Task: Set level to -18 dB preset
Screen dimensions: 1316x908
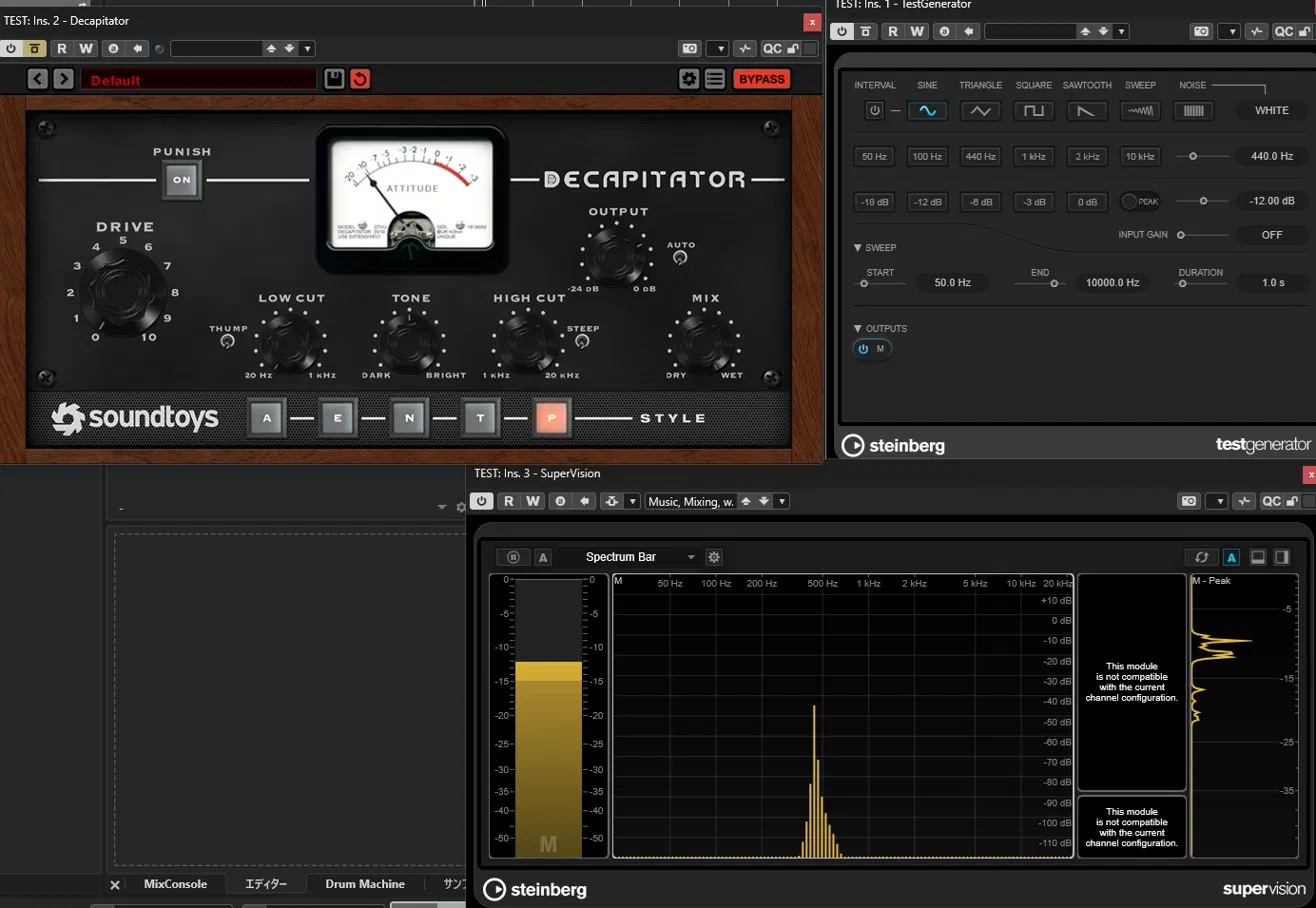Action: tap(874, 201)
